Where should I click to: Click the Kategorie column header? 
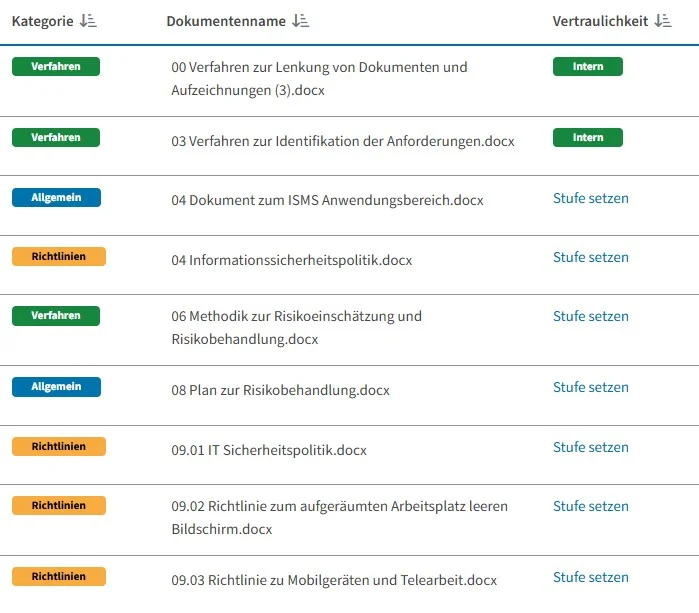pyautogui.click(x=42, y=21)
